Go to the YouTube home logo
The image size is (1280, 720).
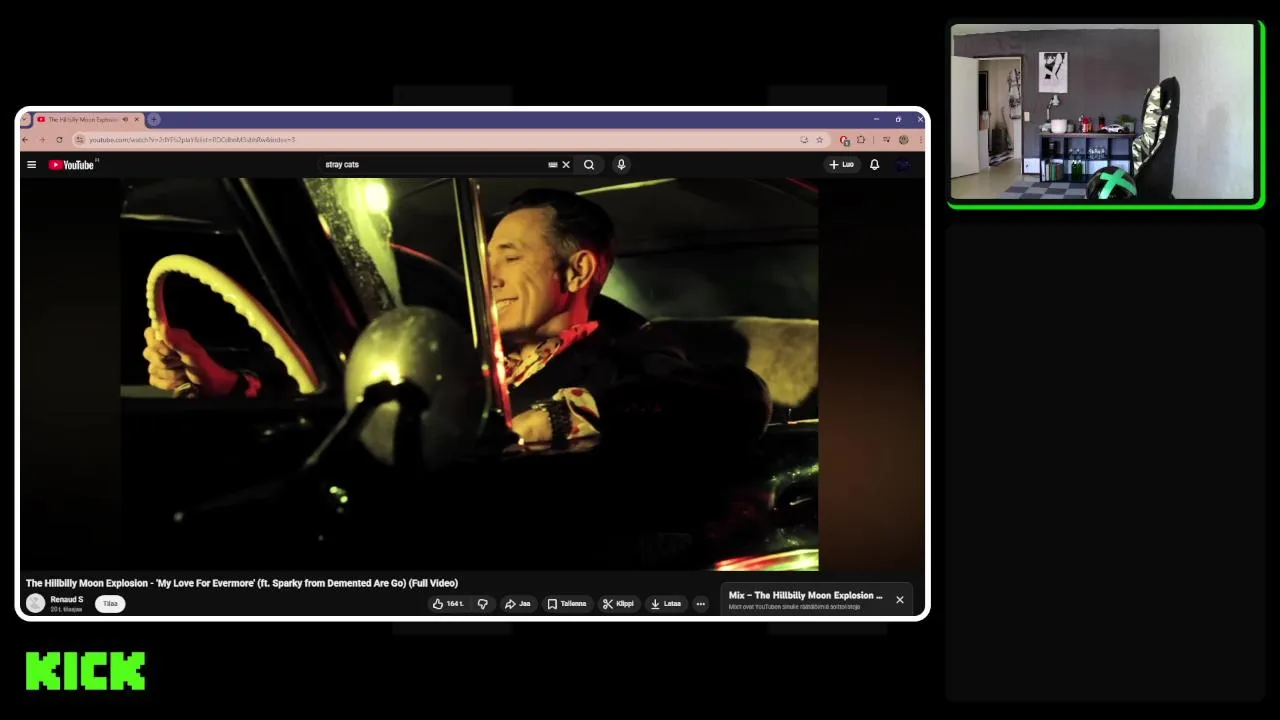(x=72, y=165)
